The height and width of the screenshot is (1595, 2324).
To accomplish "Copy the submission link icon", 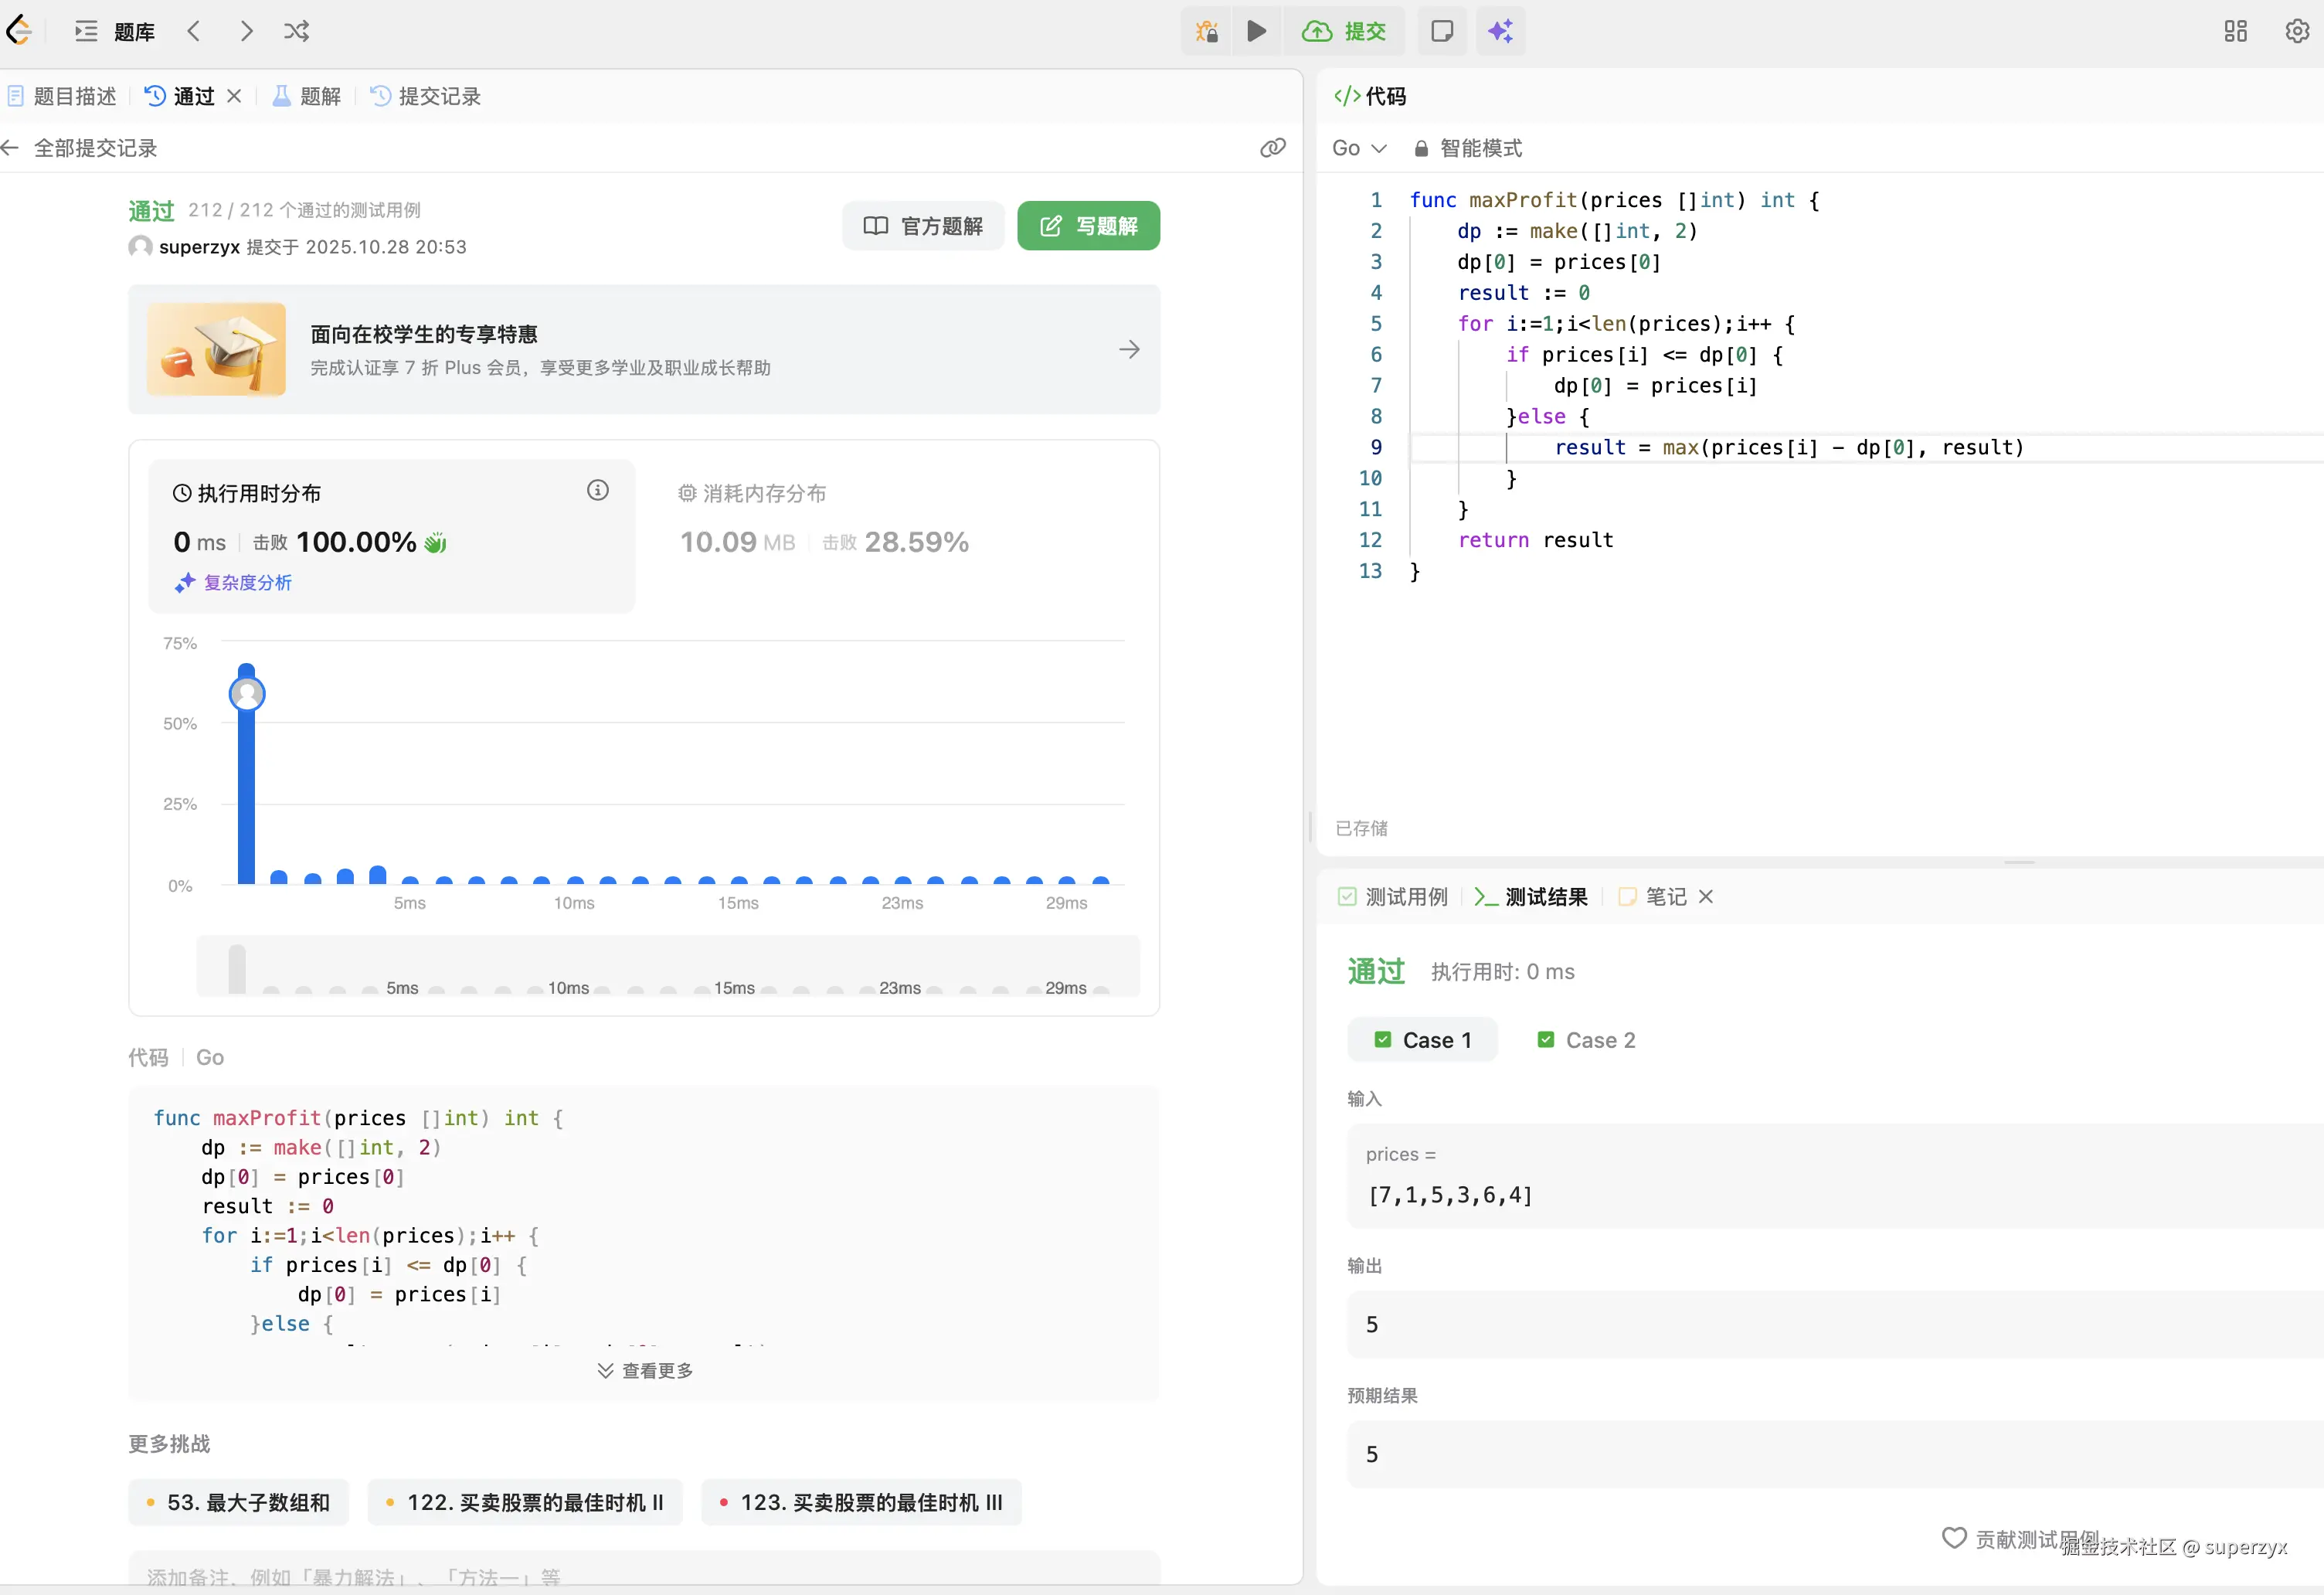I will tap(1272, 148).
